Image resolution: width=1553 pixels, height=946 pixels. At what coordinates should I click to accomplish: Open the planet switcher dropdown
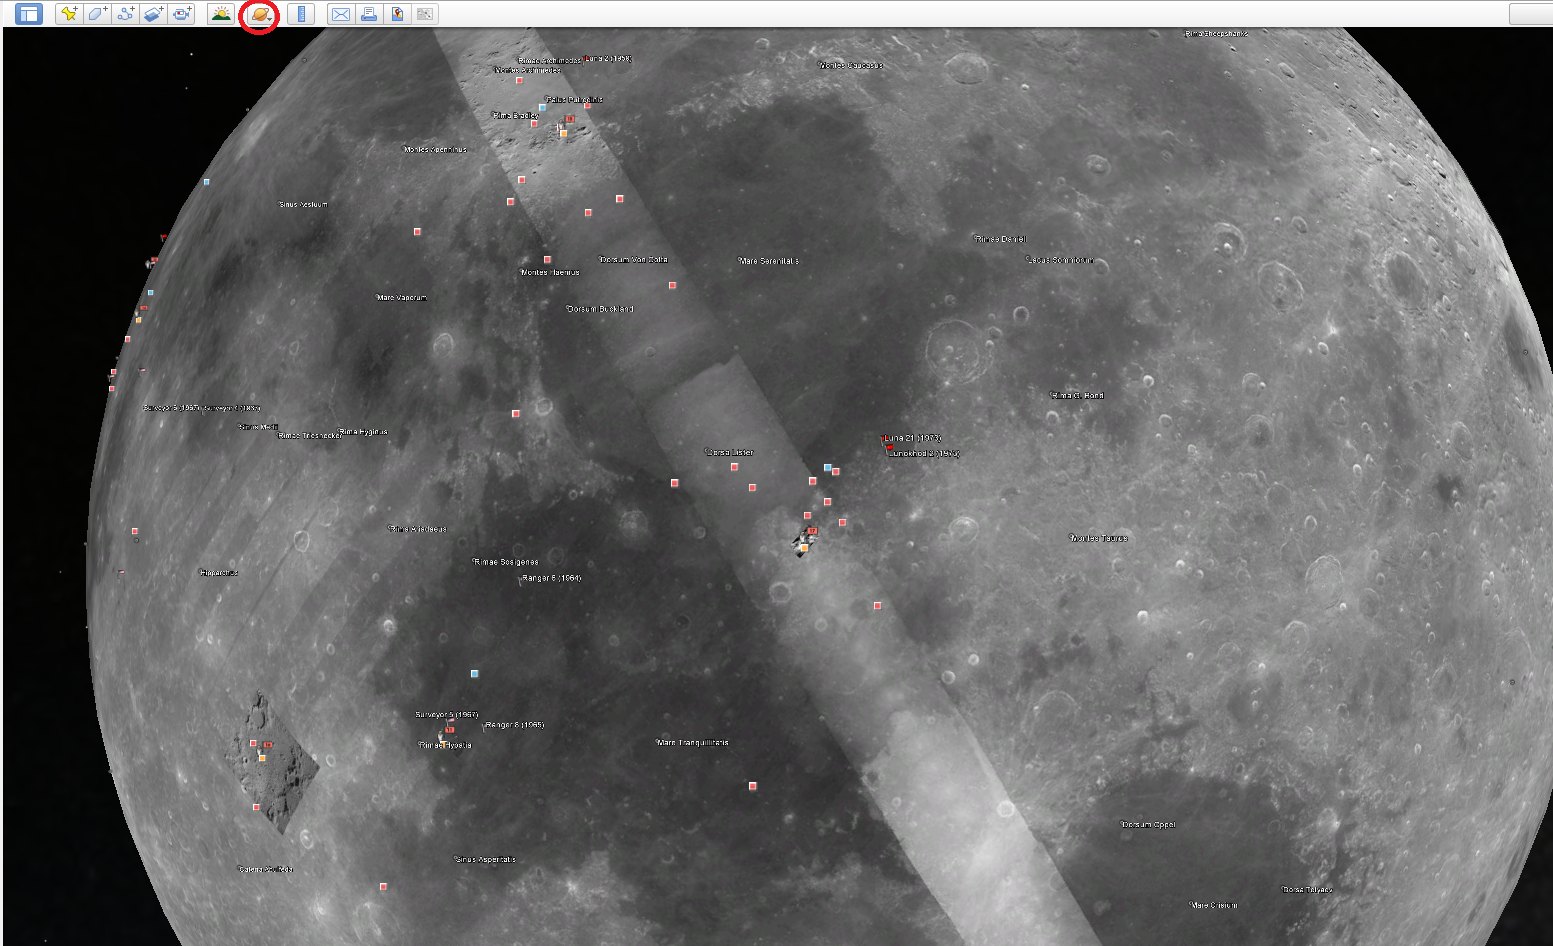(x=260, y=15)
